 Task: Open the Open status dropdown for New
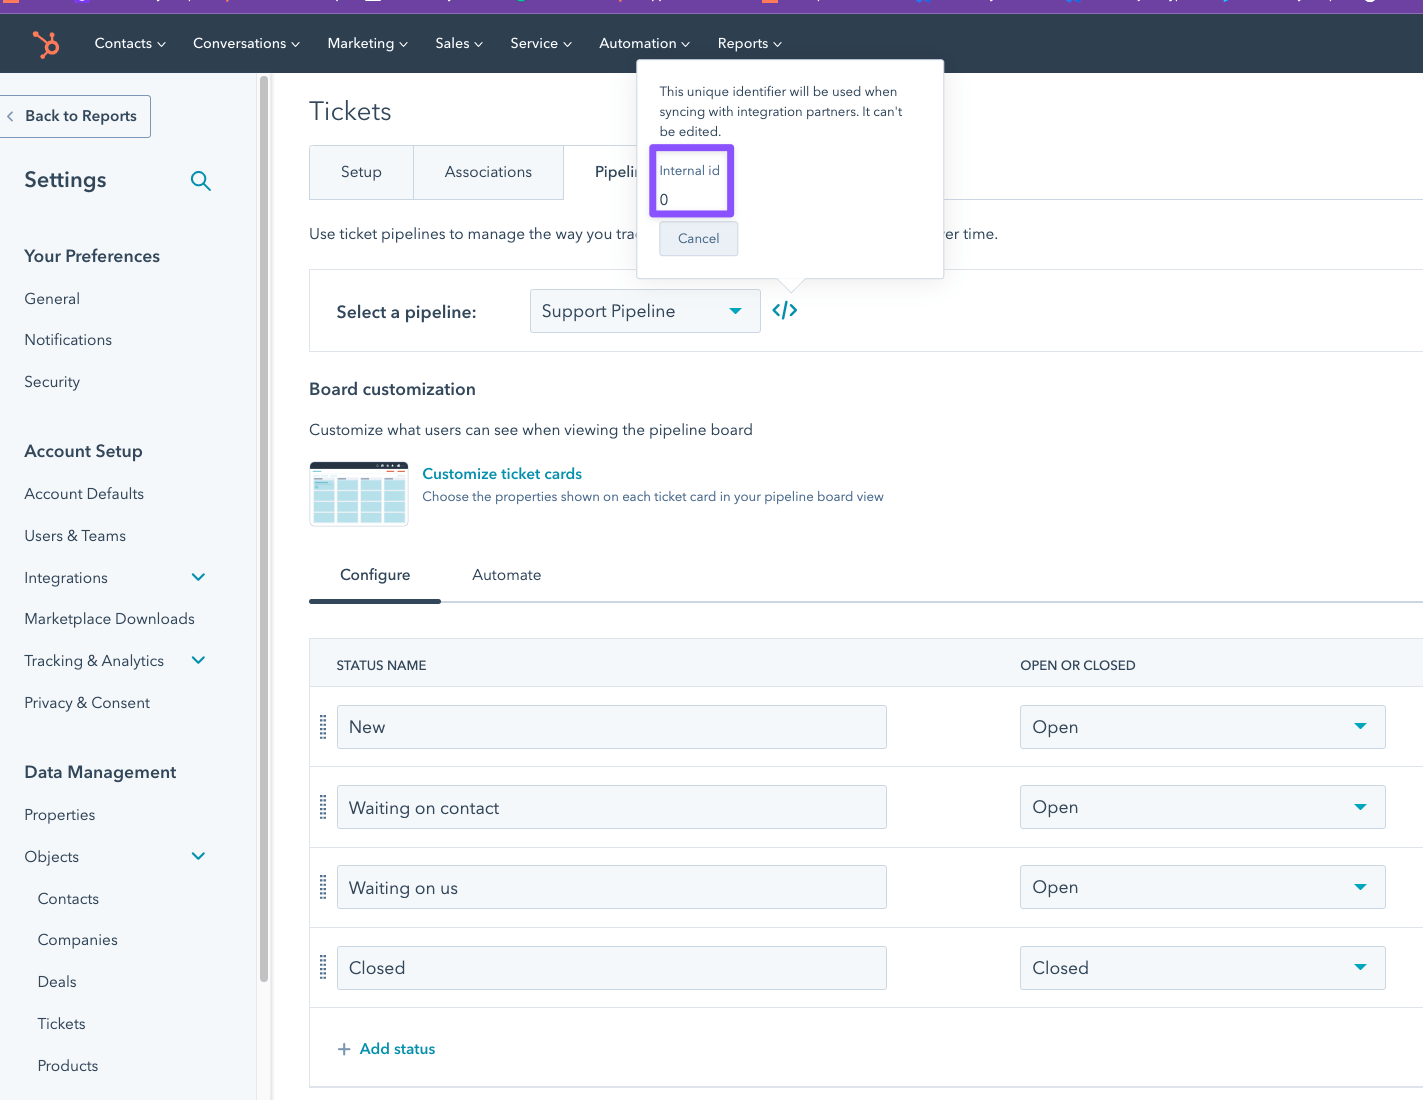(x=1359, y=727)
